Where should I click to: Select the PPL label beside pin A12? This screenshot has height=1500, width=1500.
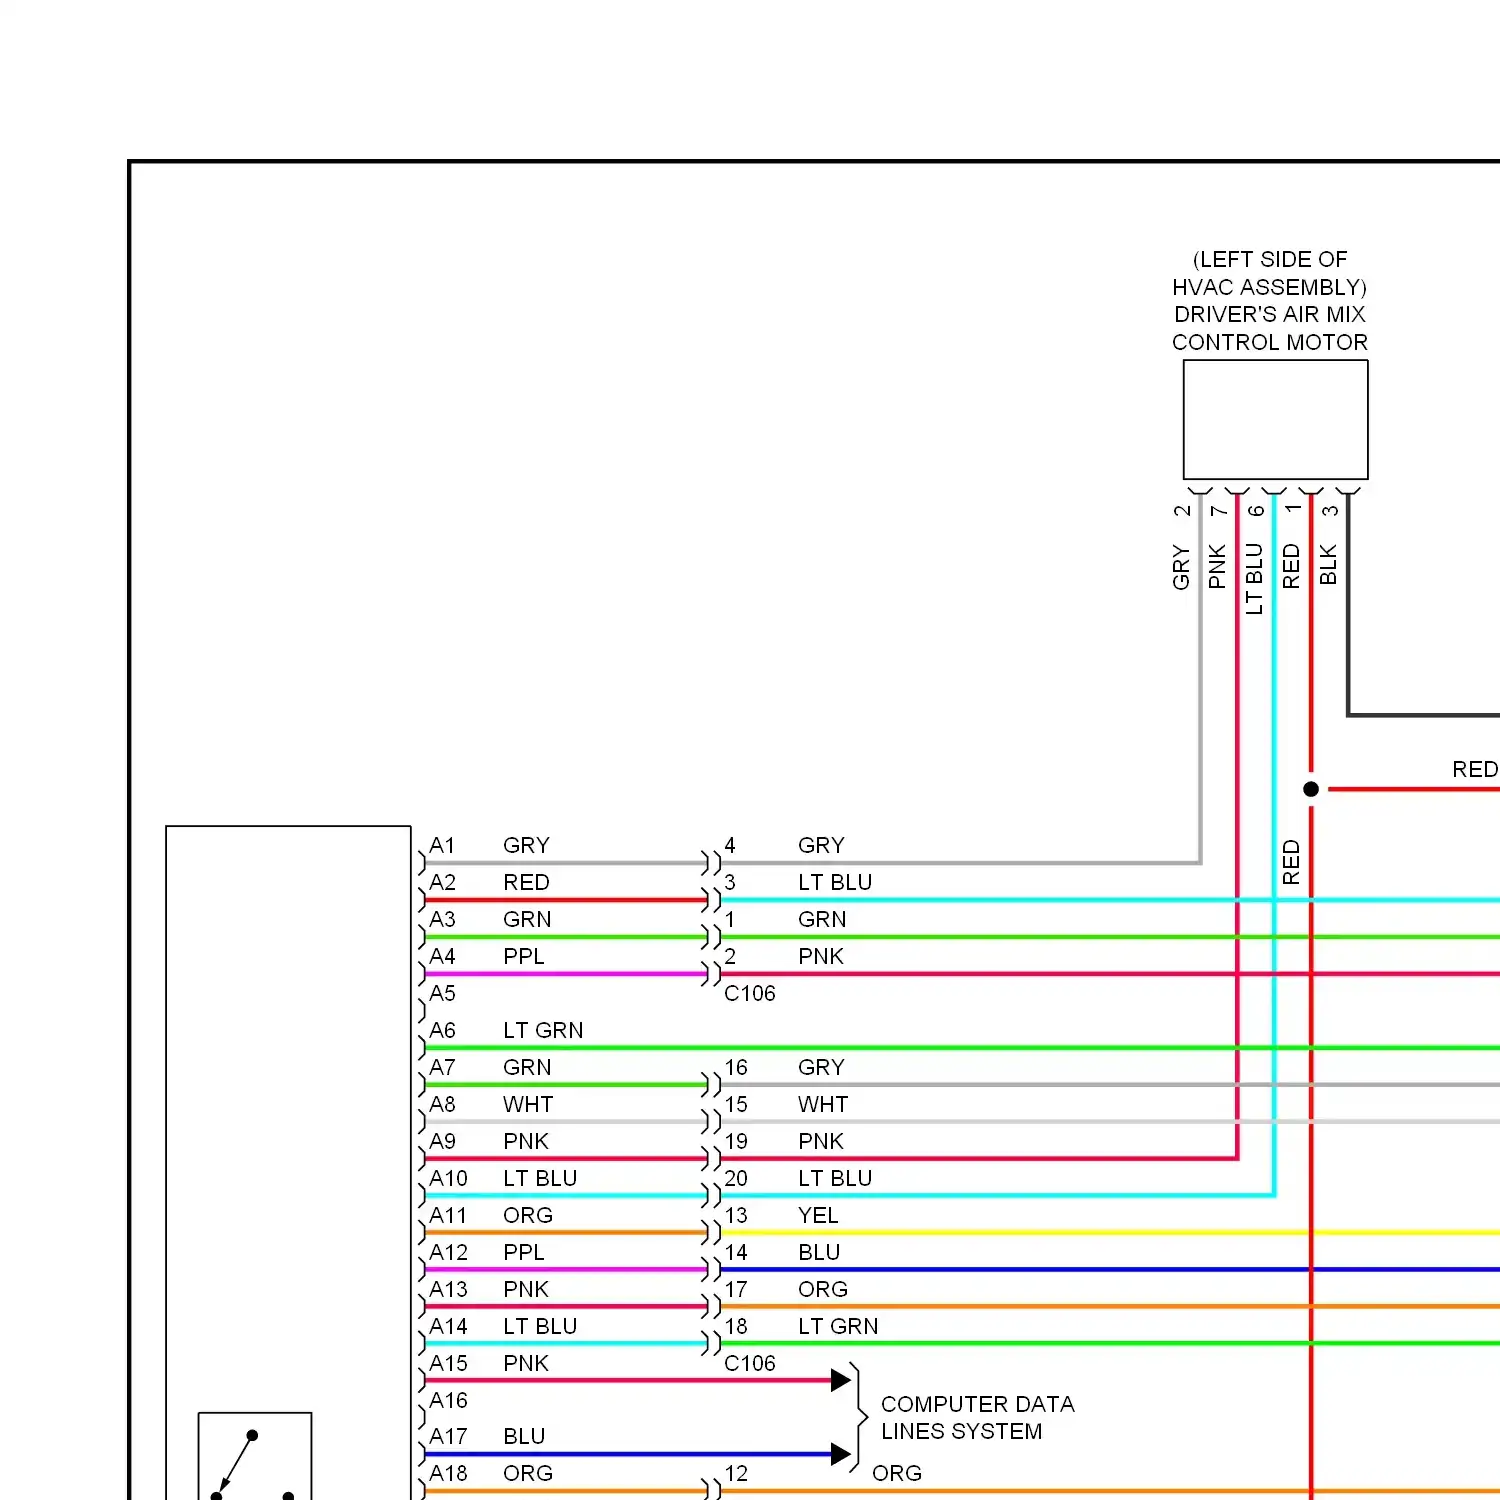pos(524,1253)
